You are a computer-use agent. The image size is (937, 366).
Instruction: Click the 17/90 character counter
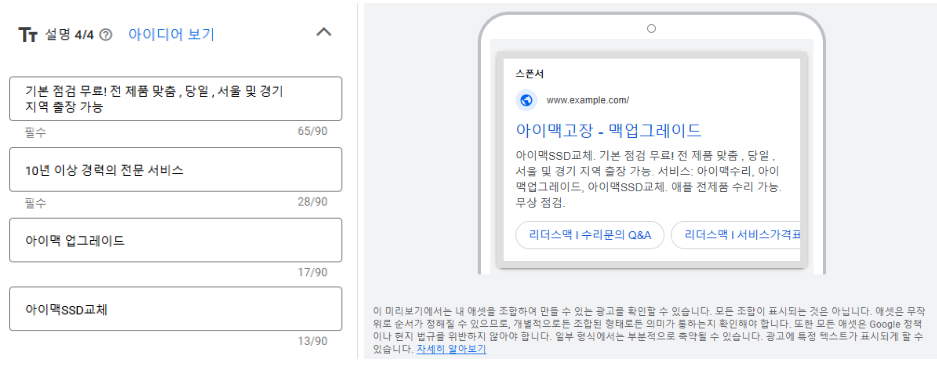coord(313,273)
